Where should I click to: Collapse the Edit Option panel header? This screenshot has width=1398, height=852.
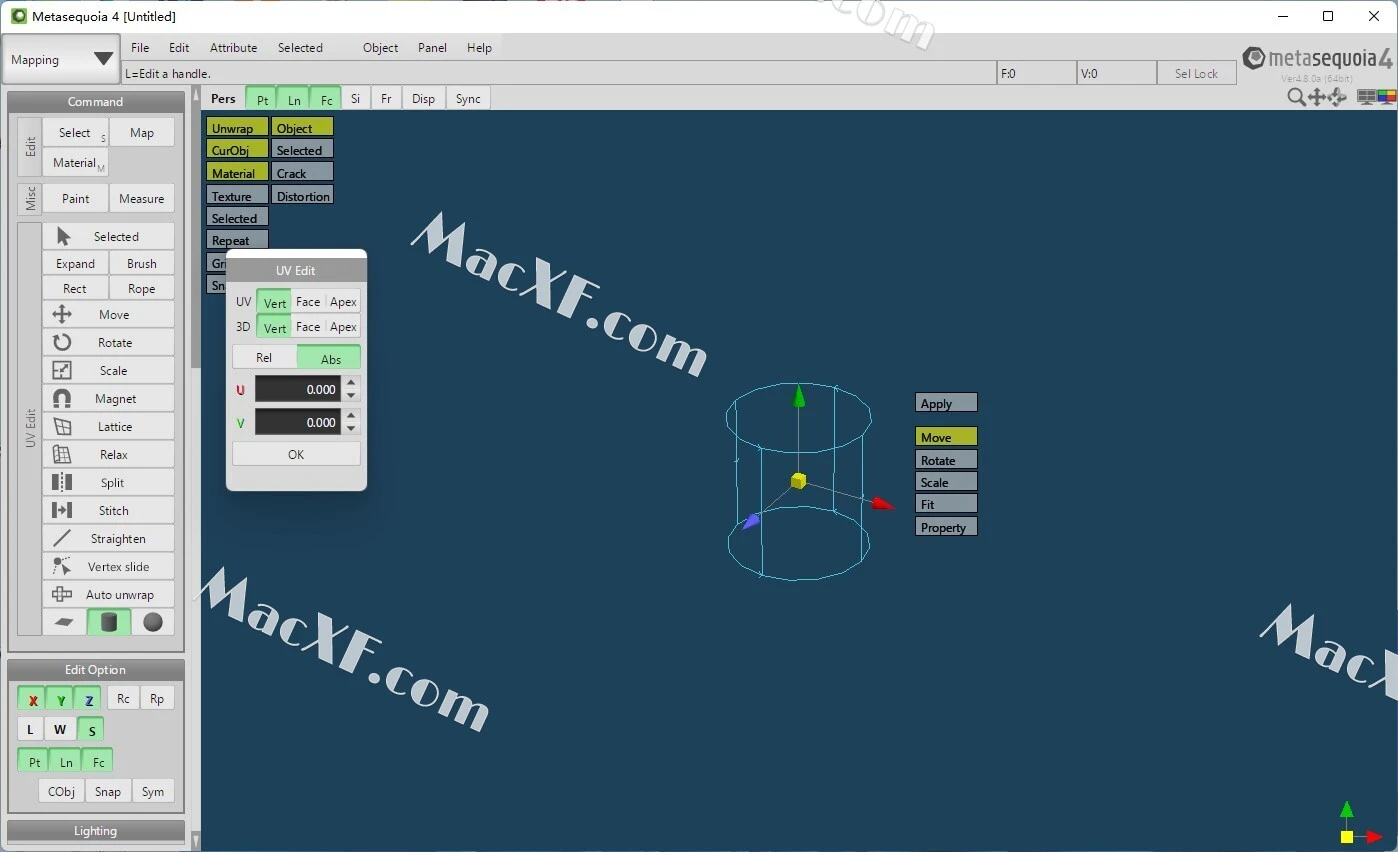[x=96, y=669]
